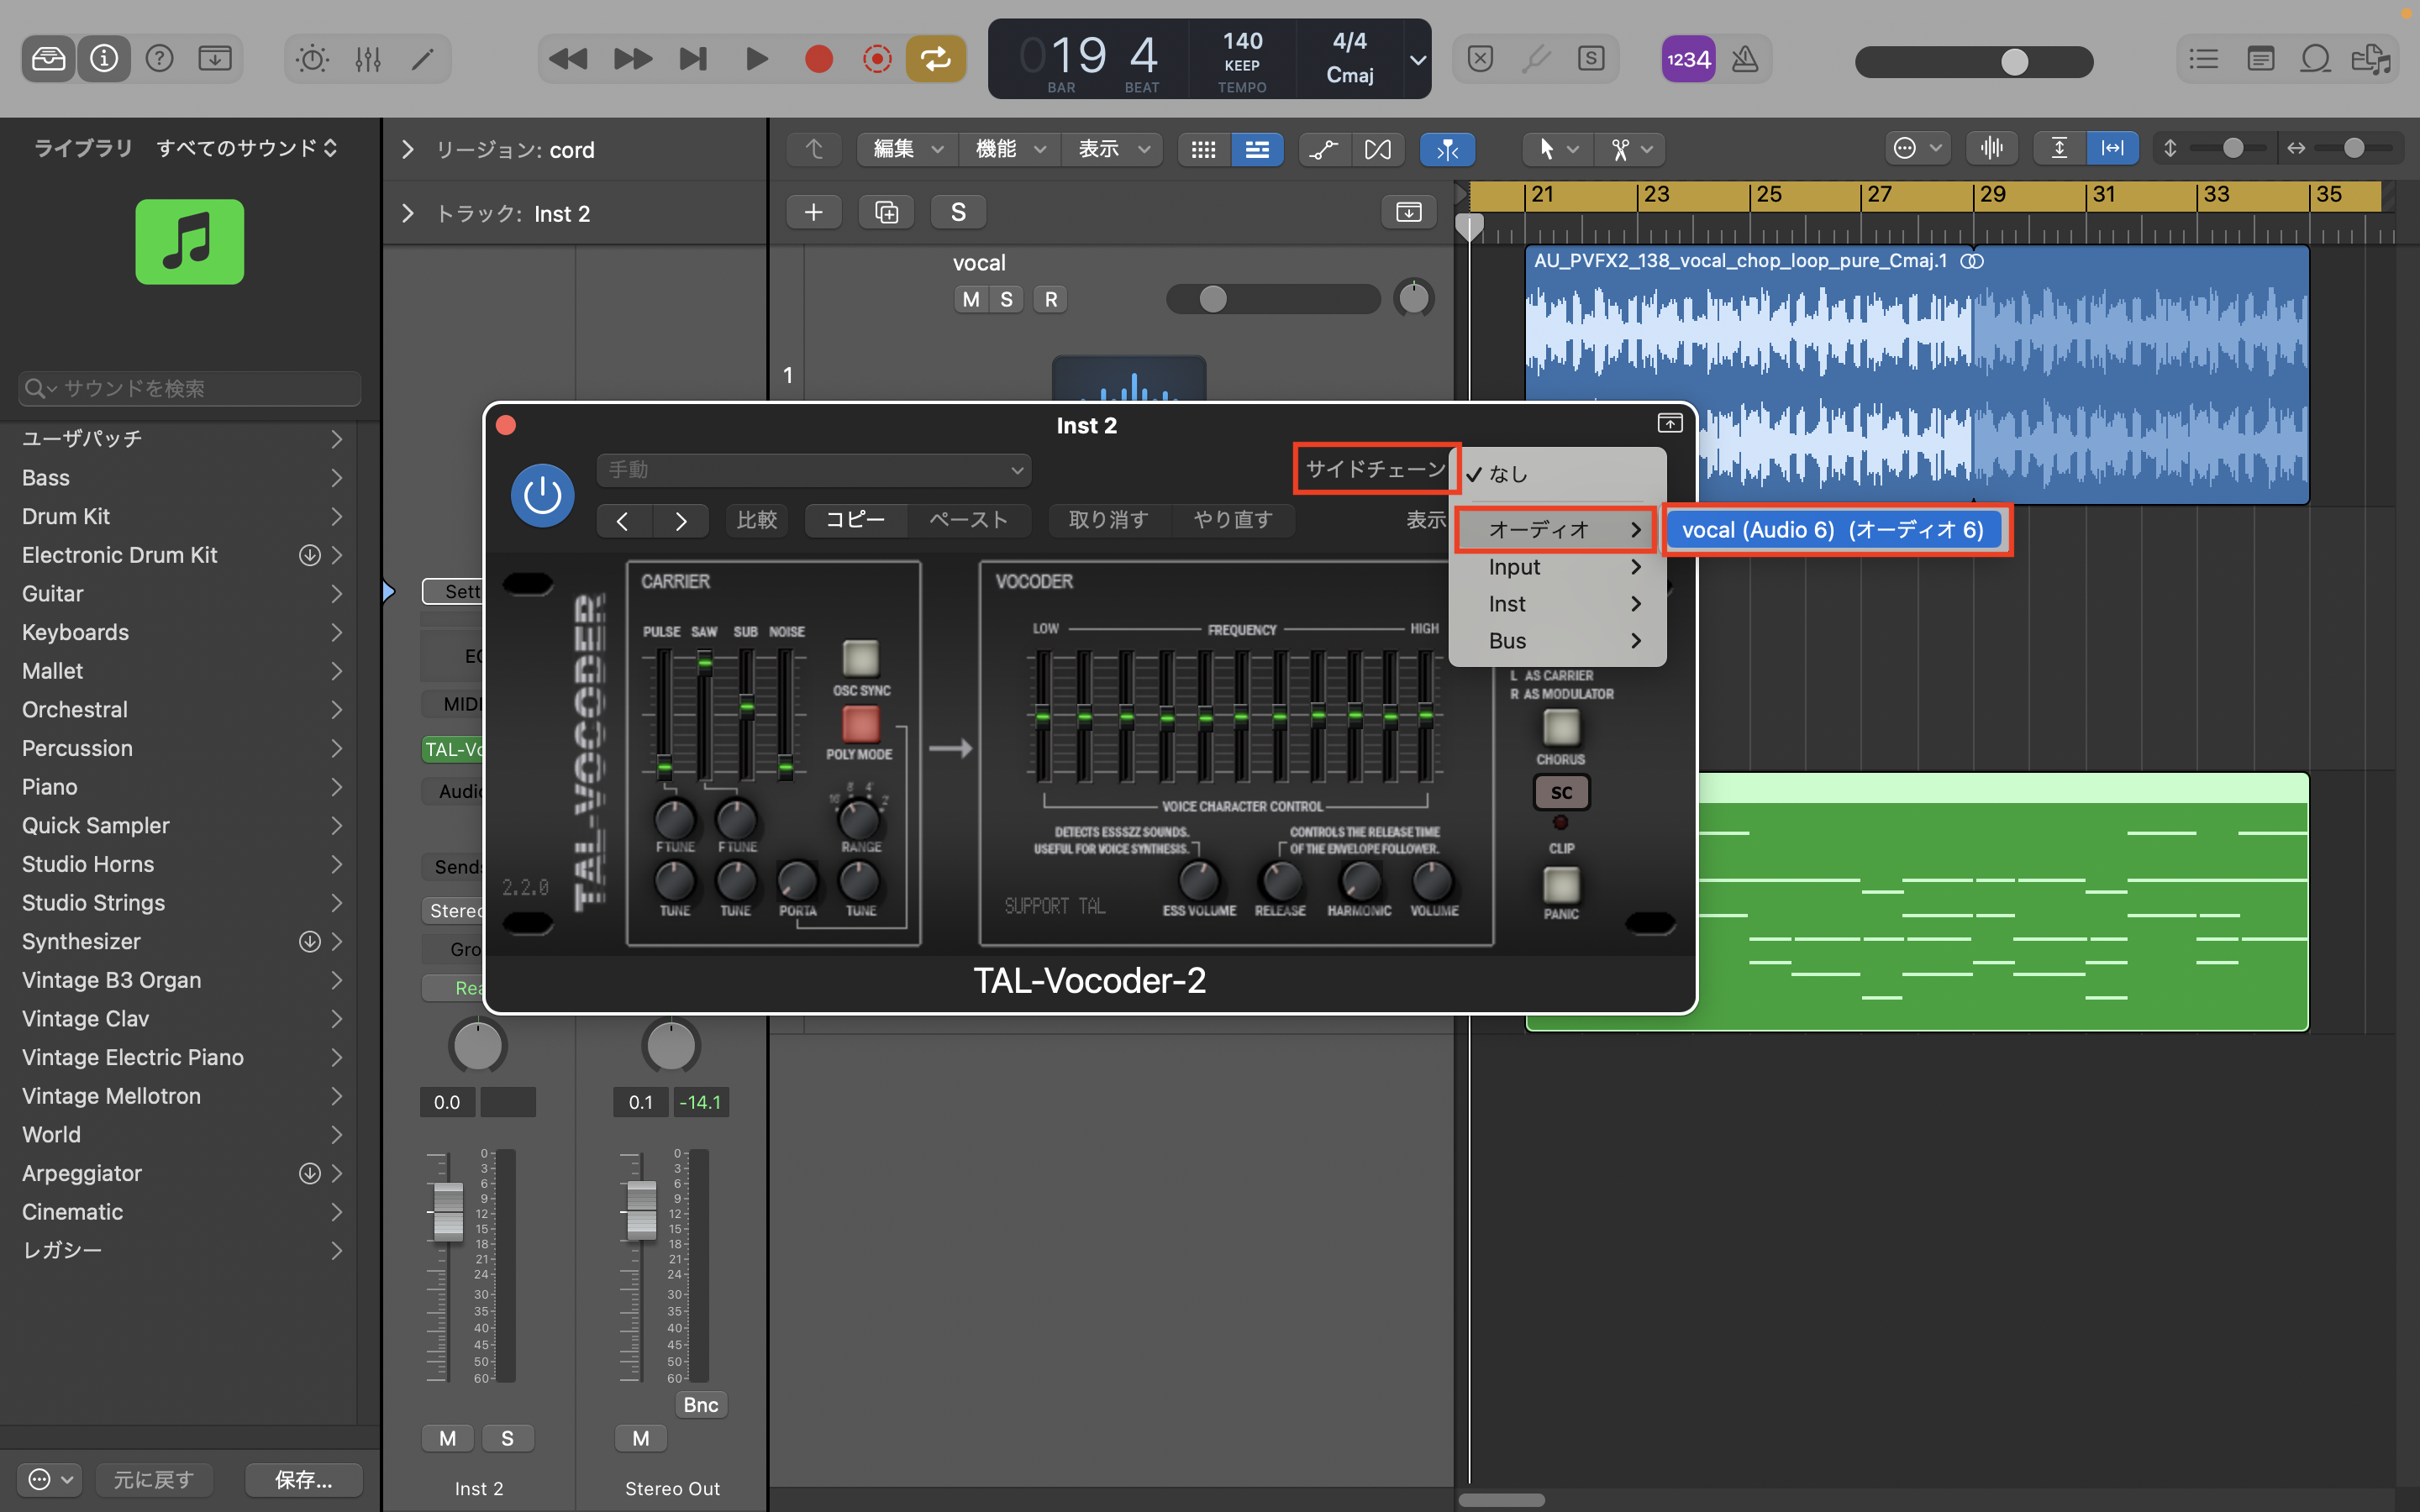
Task: Click the Fast Forward transport button
Action: point(632,59)
